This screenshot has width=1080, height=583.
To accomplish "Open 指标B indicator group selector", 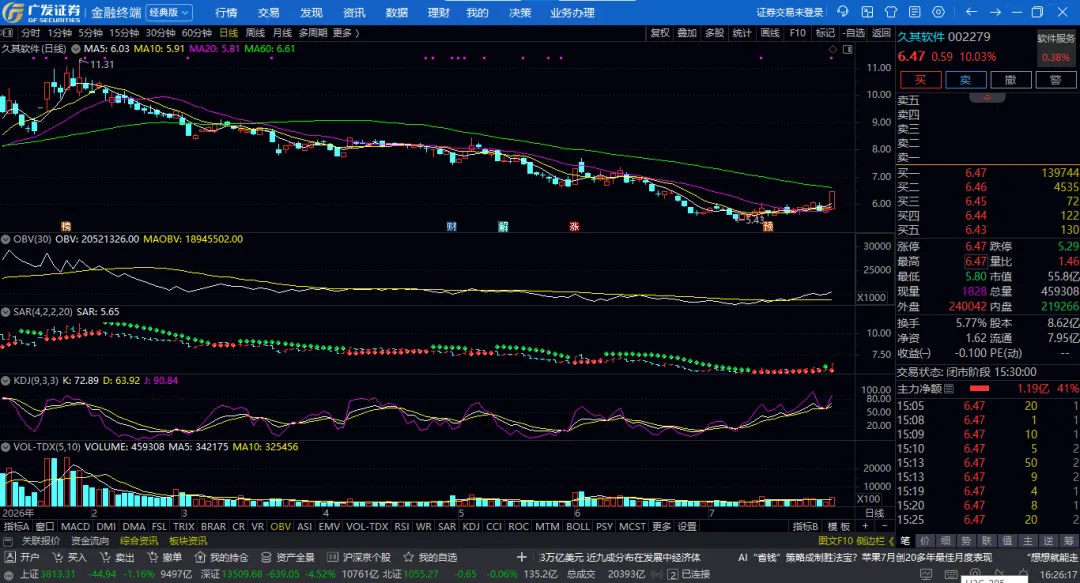I will [805, 526].
